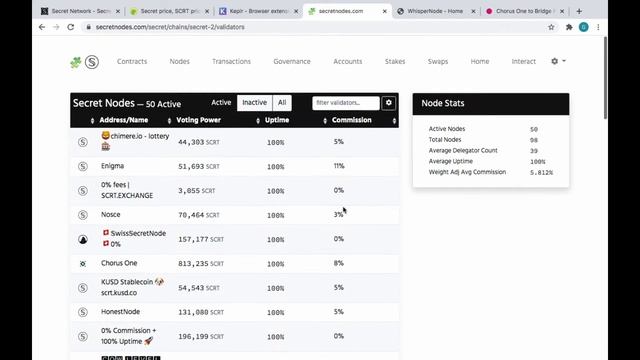Click table settings gear button

(x=389, y=103)
